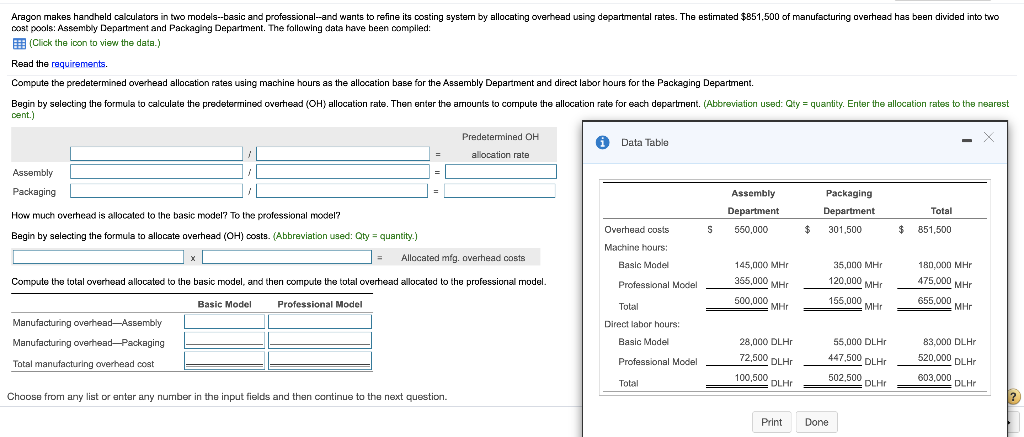Open the first allocated overhead formula dropdown
Viewport: 1024px width, 437px height.
[99, 257]
